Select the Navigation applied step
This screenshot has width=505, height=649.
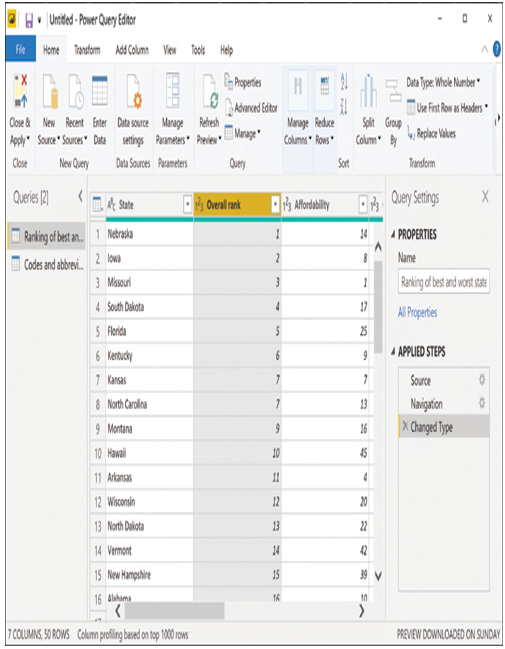coord(444,403)
